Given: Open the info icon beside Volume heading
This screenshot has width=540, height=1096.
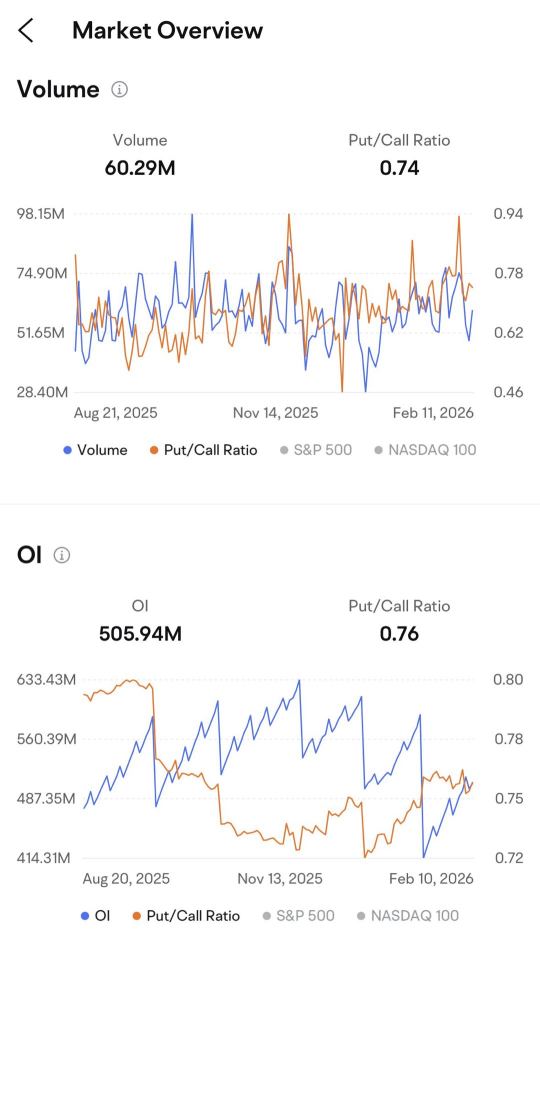Looking at the screenshot, I should click(x=120, y=89).
